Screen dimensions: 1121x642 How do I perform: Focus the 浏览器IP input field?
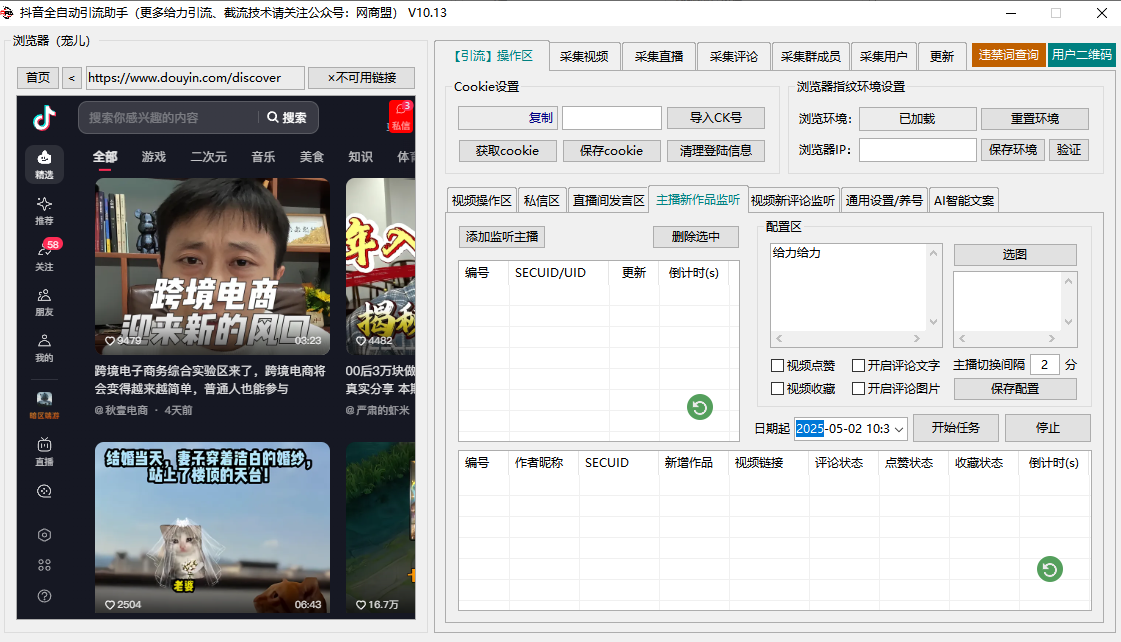917,150
